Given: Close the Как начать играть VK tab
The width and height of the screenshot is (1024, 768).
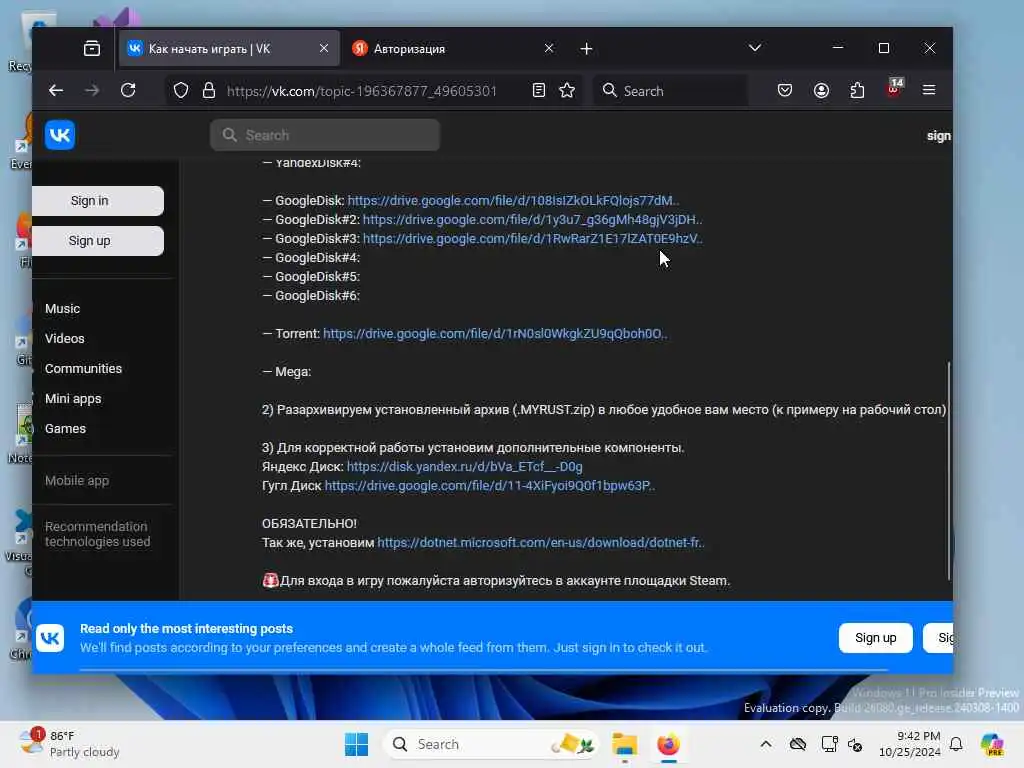Looking at the screenshot, I should coord(324,48).
